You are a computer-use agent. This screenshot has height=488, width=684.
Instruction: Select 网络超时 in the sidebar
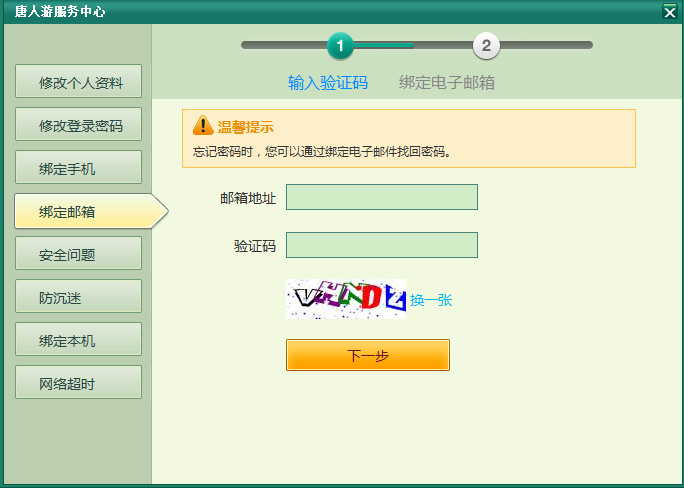(x=78, y=383)
